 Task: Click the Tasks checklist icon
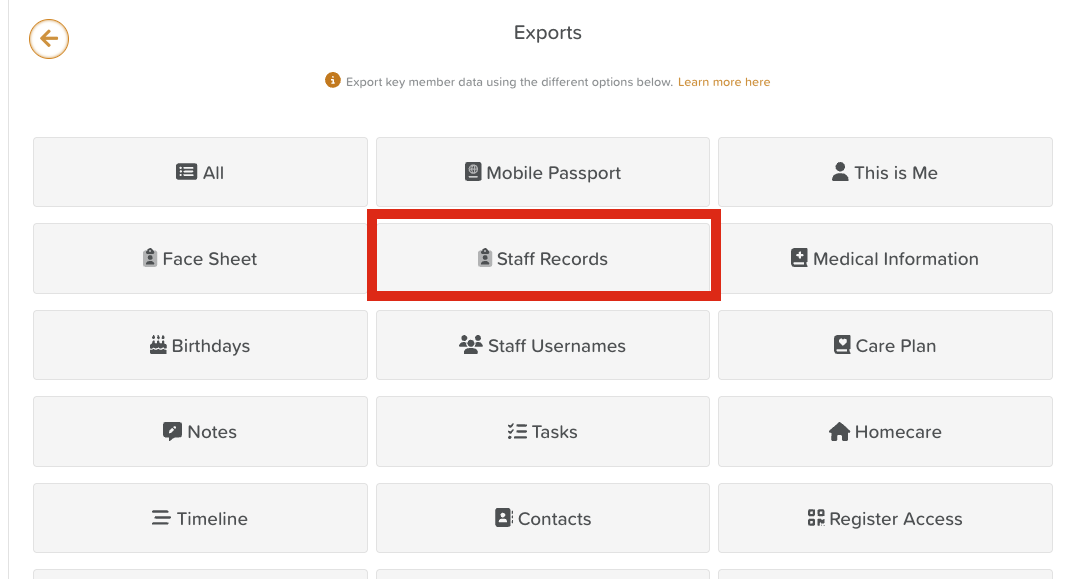coord(517,432)
